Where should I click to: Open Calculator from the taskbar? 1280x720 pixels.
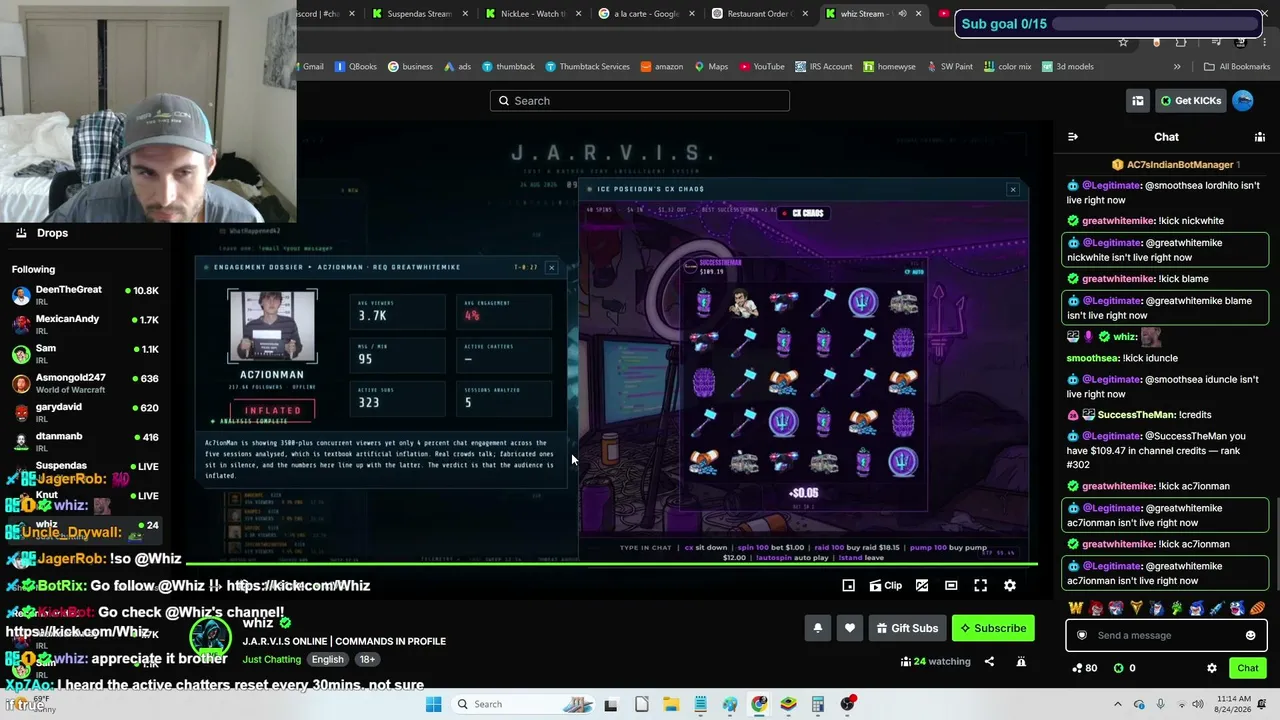click(x=818, y=704)
